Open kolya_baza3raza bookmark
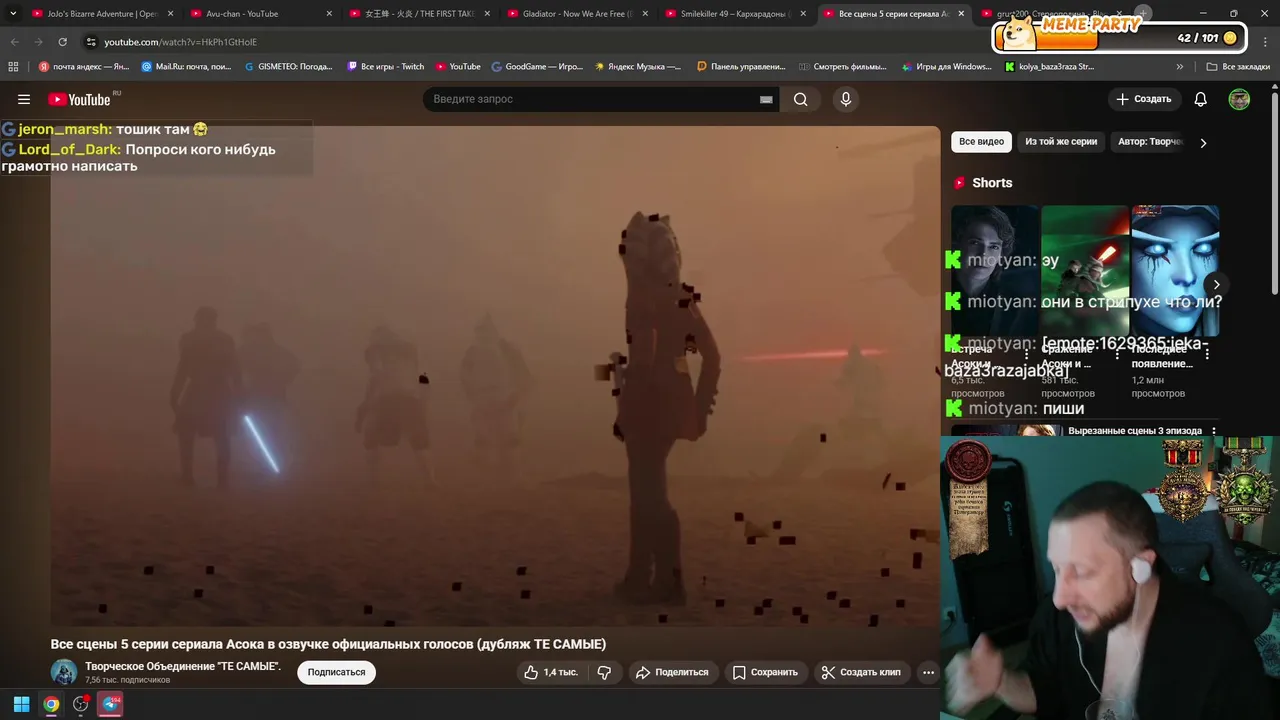 pos(1050,67)
